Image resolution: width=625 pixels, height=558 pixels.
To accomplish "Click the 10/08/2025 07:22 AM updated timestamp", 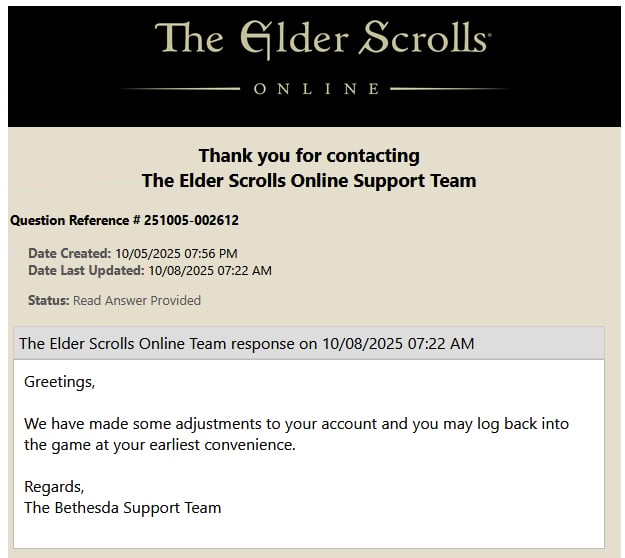I will pos(210,271).
